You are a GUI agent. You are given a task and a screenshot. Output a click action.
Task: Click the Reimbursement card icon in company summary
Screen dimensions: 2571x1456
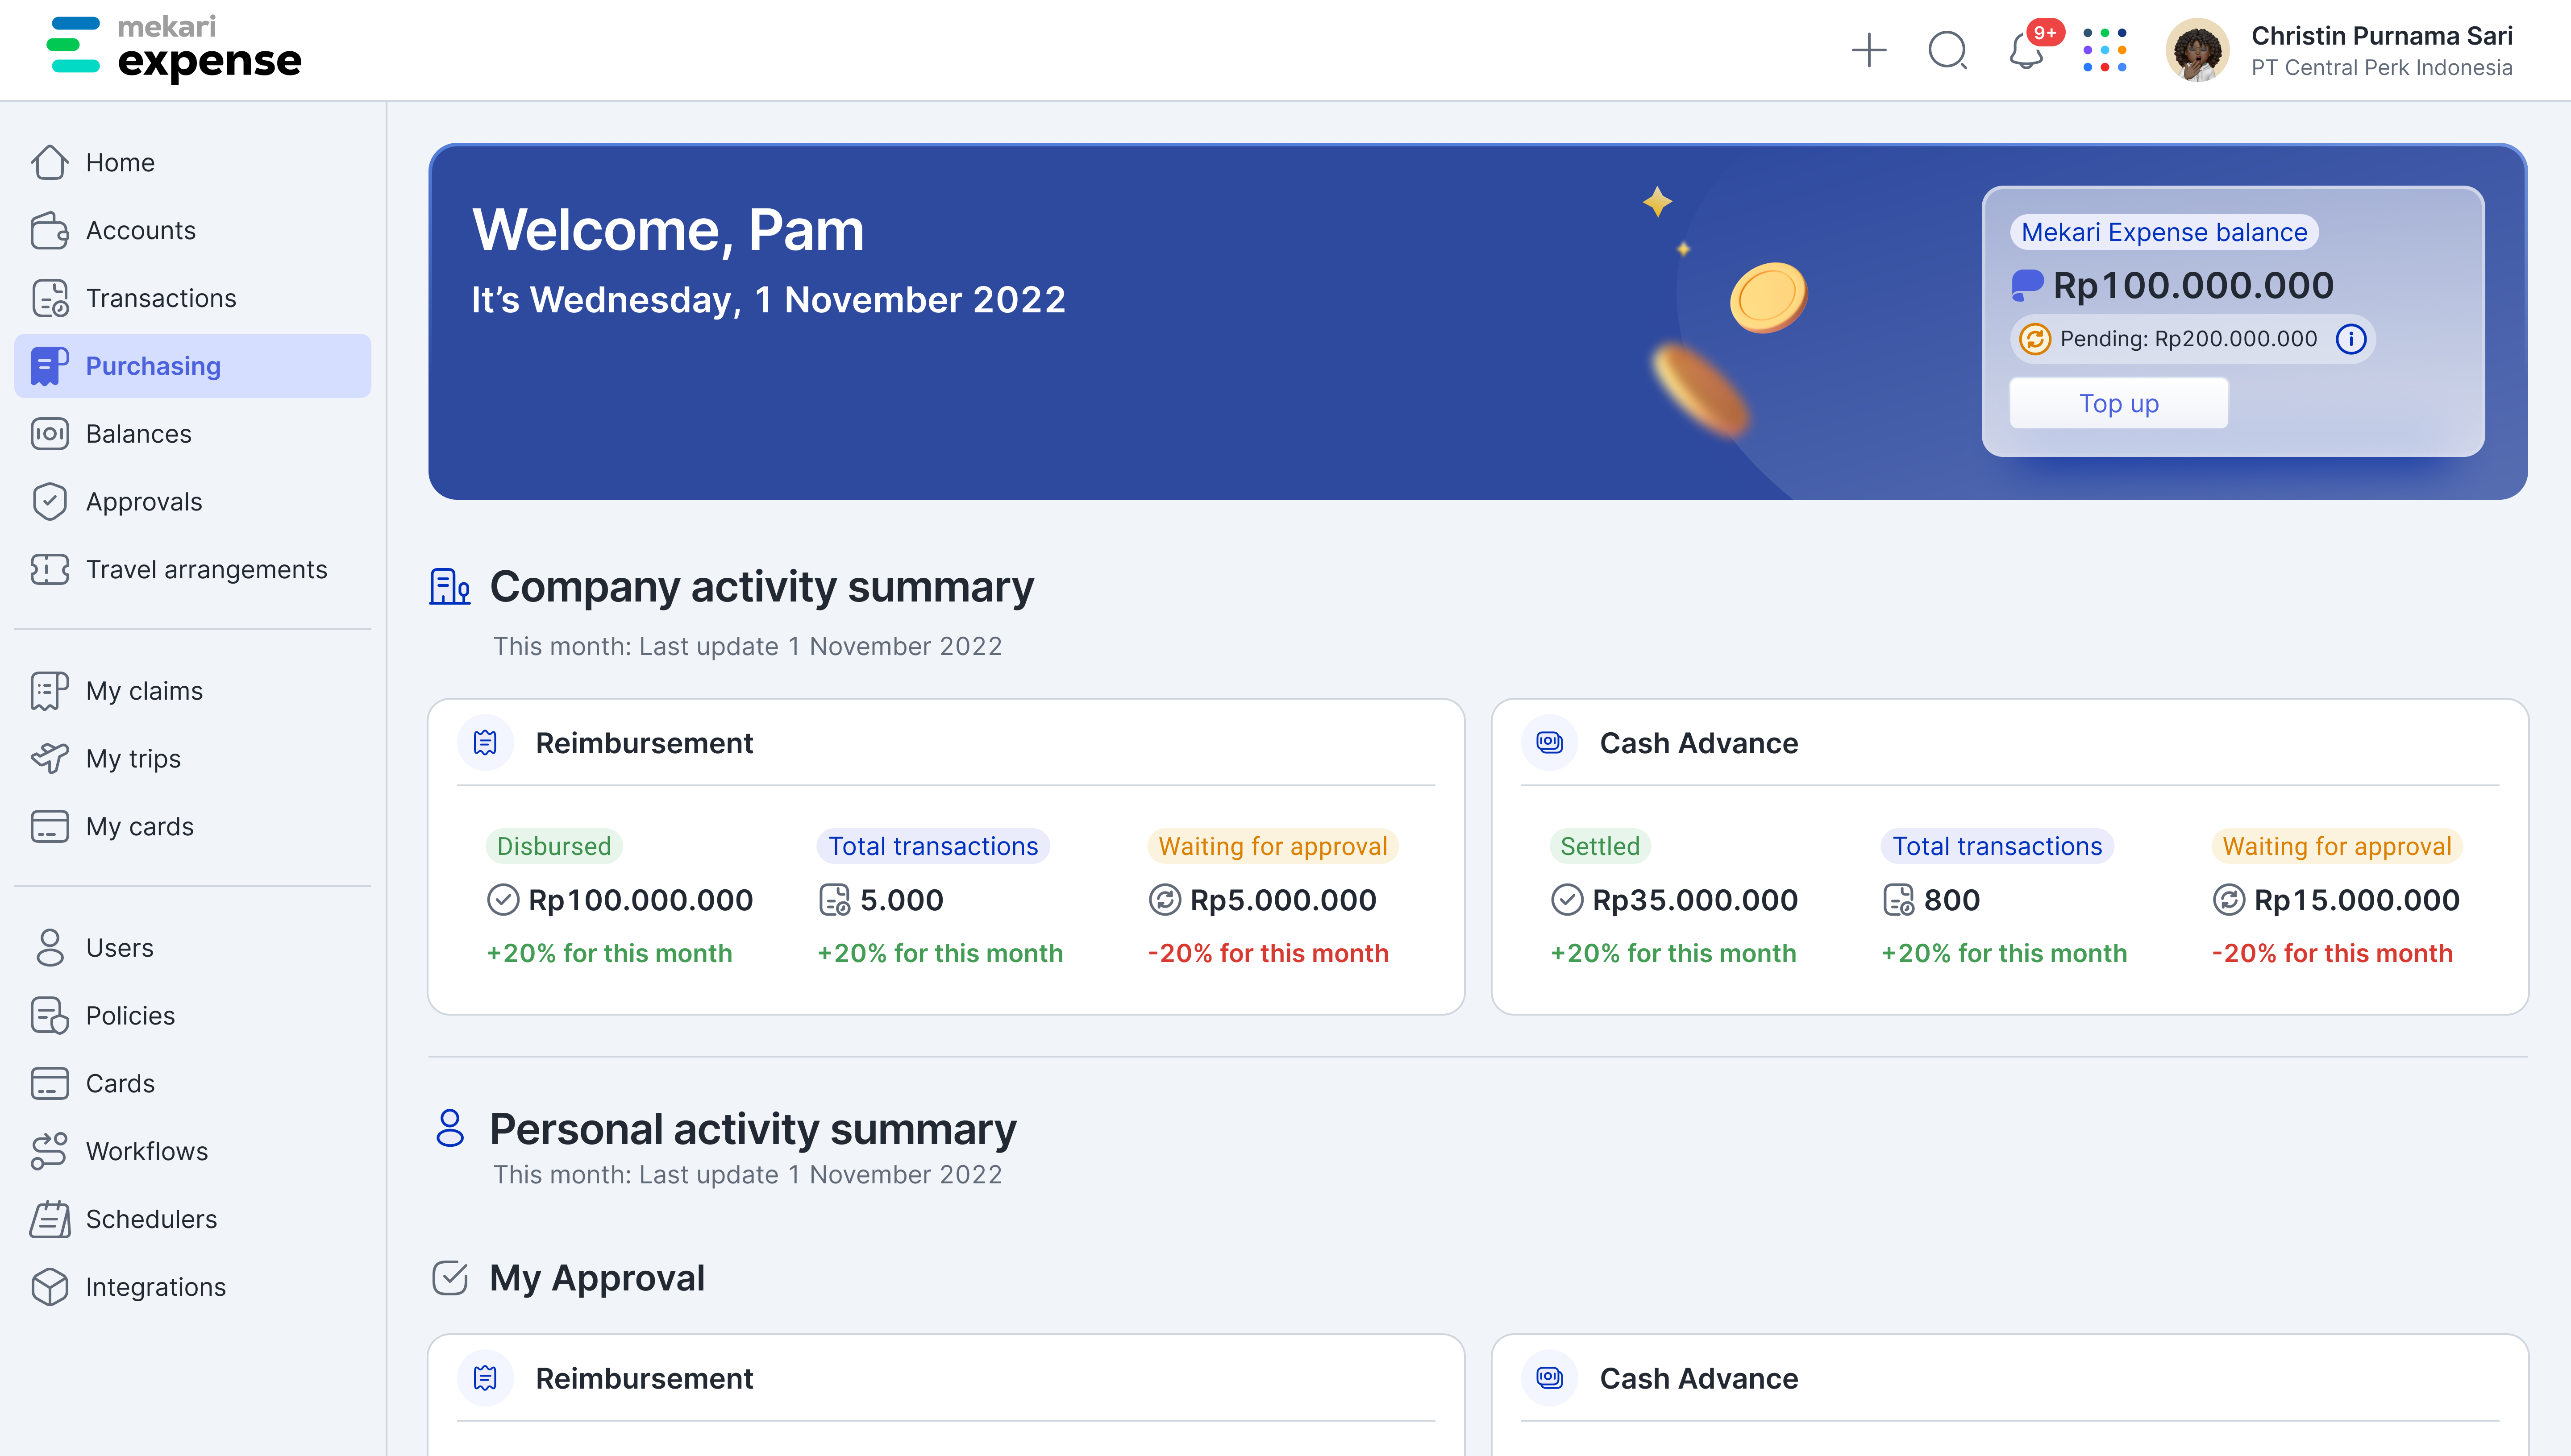pyautogui.click(x=485, y=743)
